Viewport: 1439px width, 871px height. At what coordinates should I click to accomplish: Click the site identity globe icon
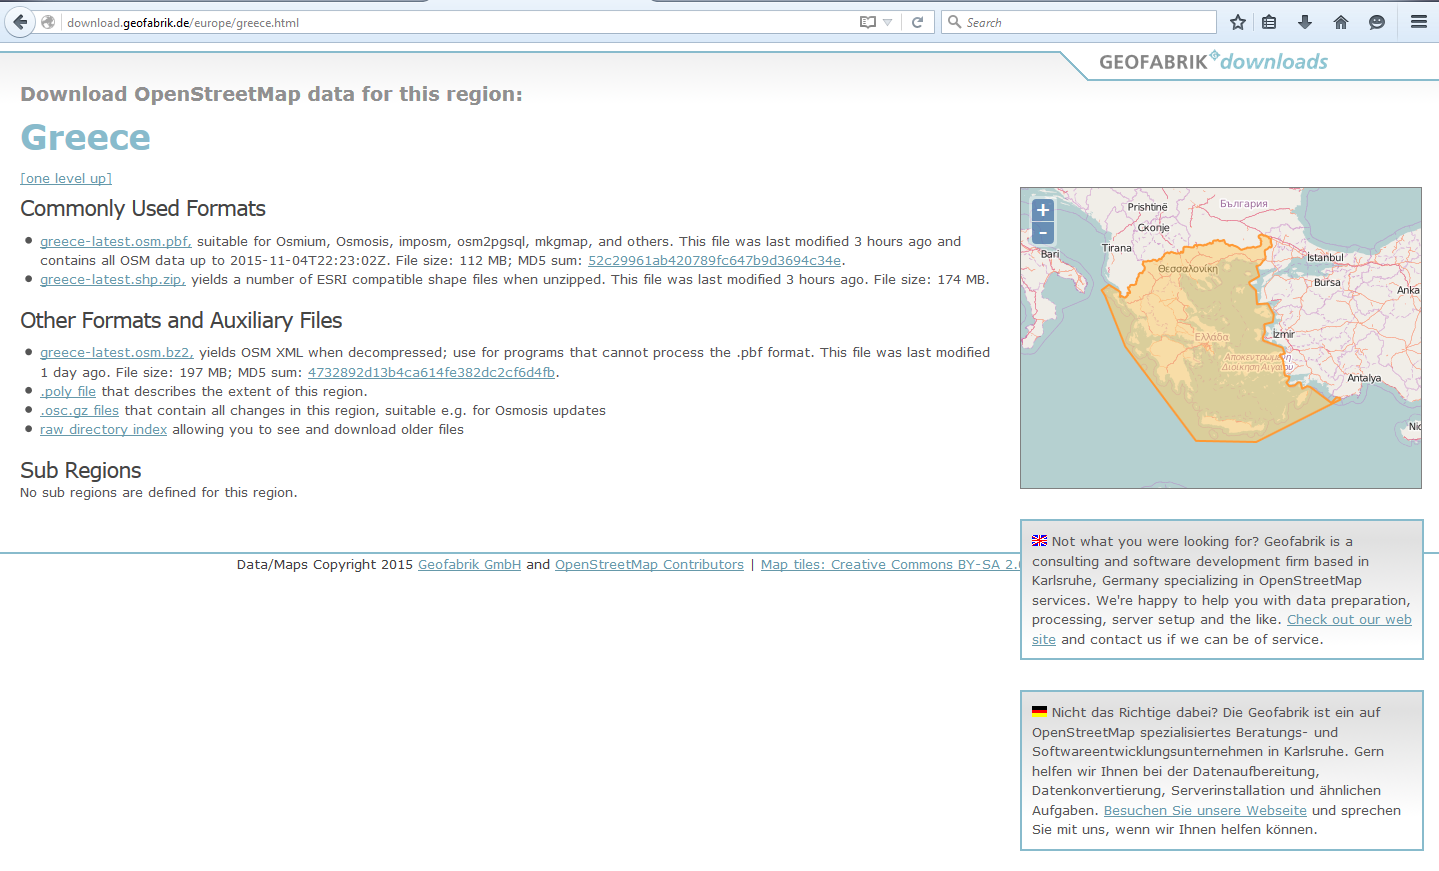(x=48, y=22)
